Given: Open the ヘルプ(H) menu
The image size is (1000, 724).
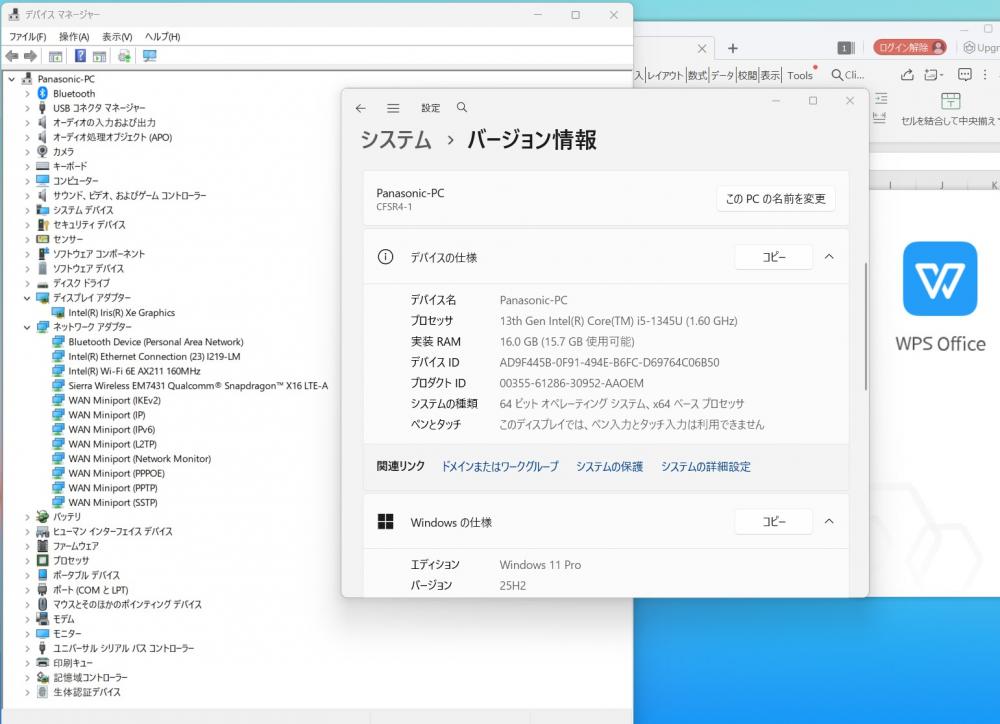Looking at the screenshot, I should [x=162, y=36].
